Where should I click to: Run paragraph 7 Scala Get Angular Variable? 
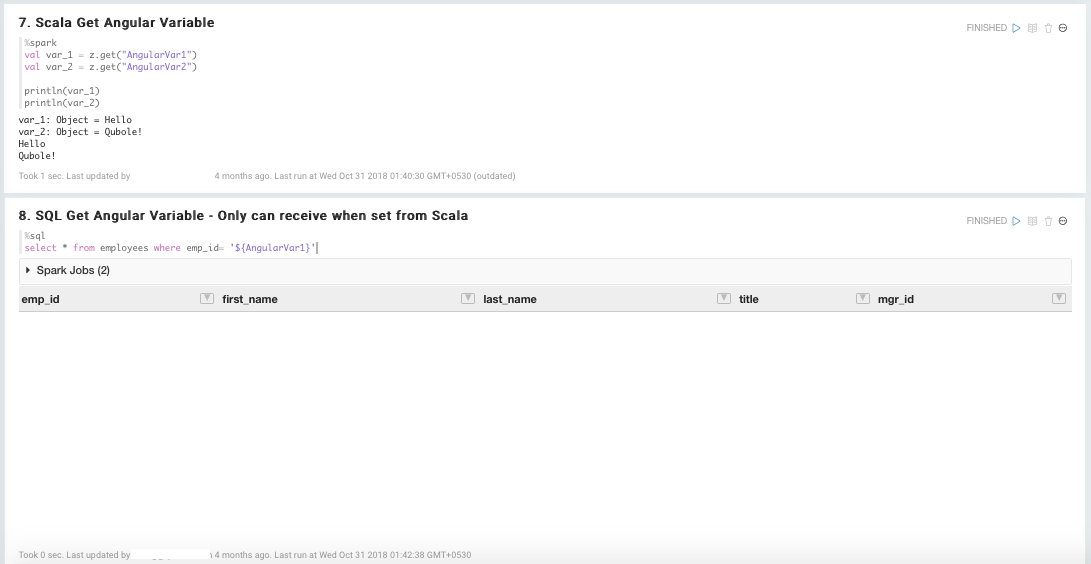pyautogui.click(x=1016, y=28)
